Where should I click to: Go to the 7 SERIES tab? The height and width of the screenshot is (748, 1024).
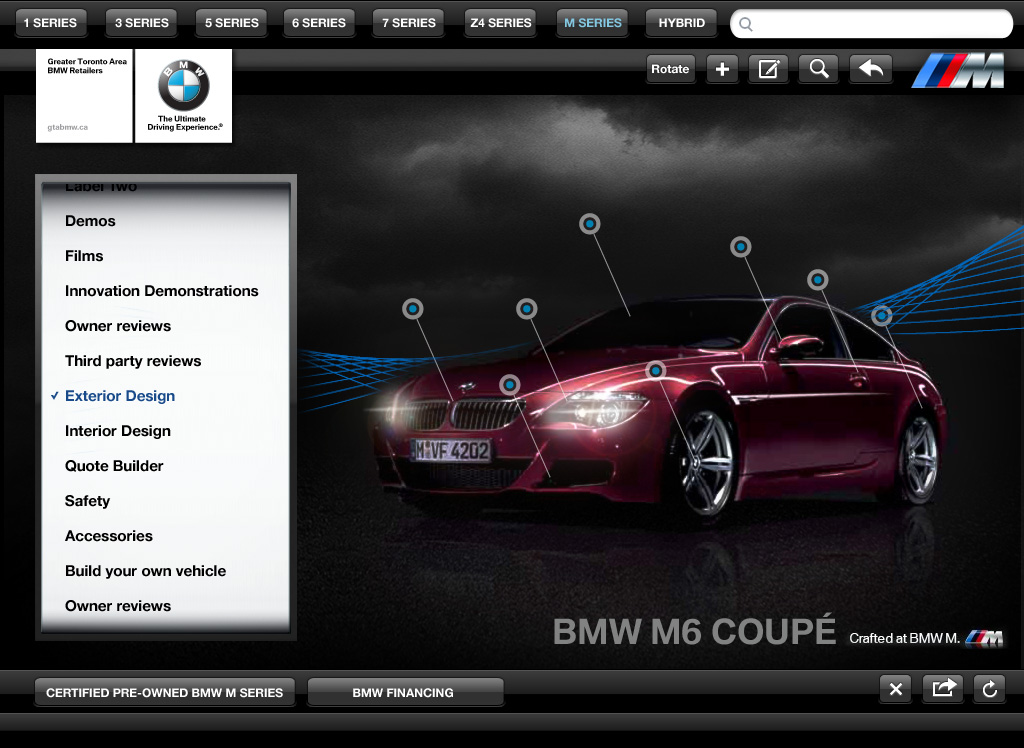[x=409, y=23]
